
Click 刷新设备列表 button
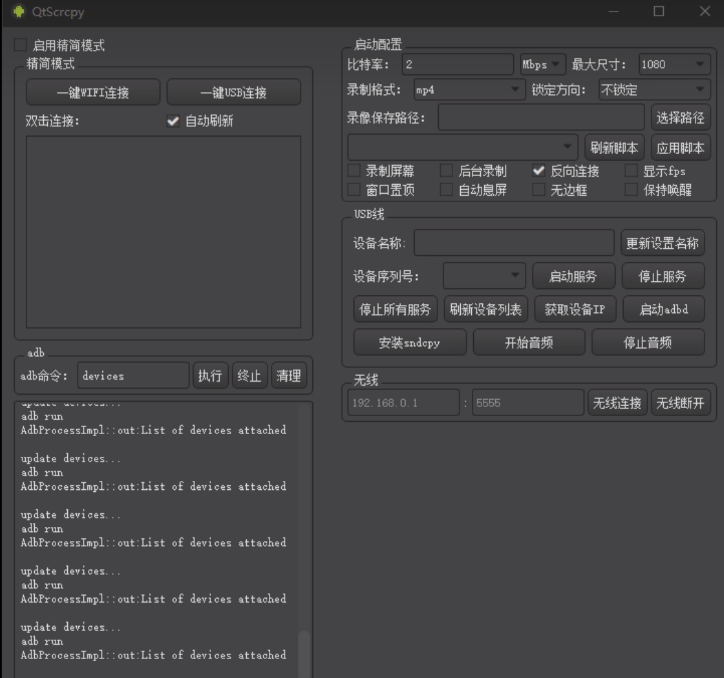(x=486, y=309)
